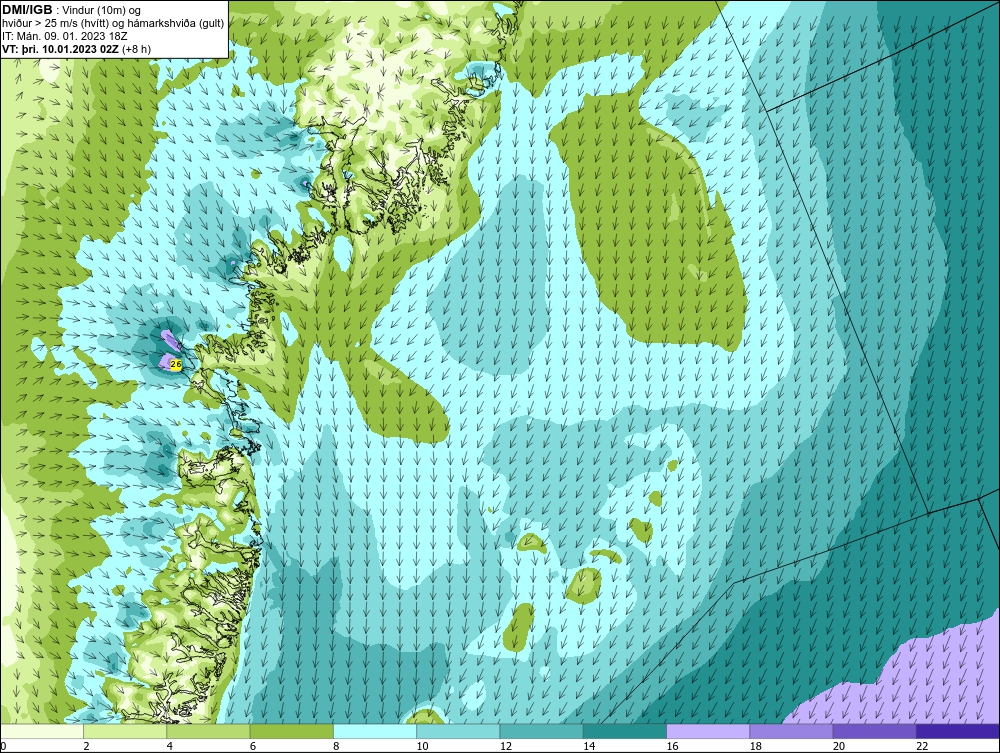Click the 16–18 m/s light purple legend swatch
Viewport: 1000px width, 753px height.
tap(708, 731)
